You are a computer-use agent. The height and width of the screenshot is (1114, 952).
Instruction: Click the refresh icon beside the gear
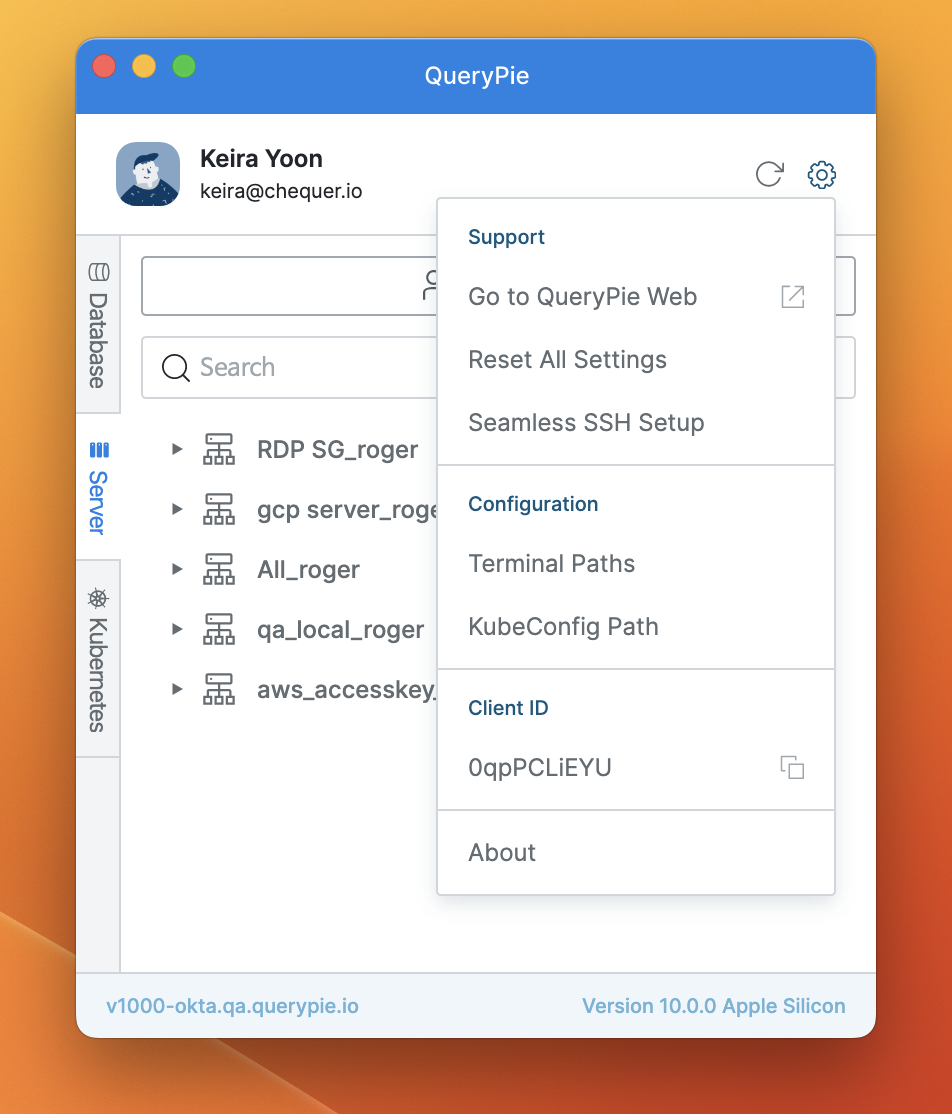point(769,174)
